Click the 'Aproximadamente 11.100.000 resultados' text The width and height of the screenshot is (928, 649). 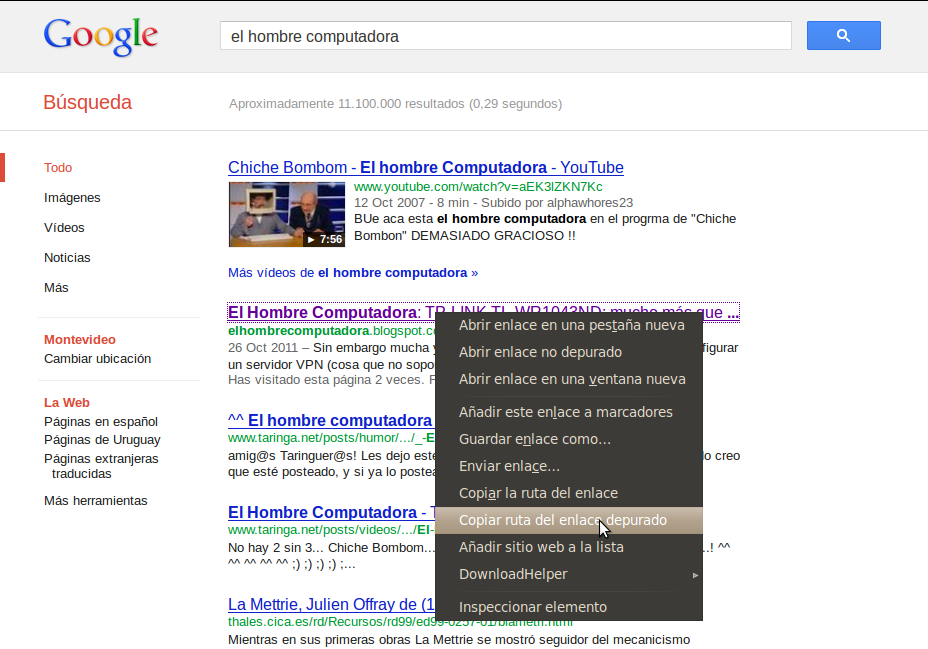pos(395,104)
